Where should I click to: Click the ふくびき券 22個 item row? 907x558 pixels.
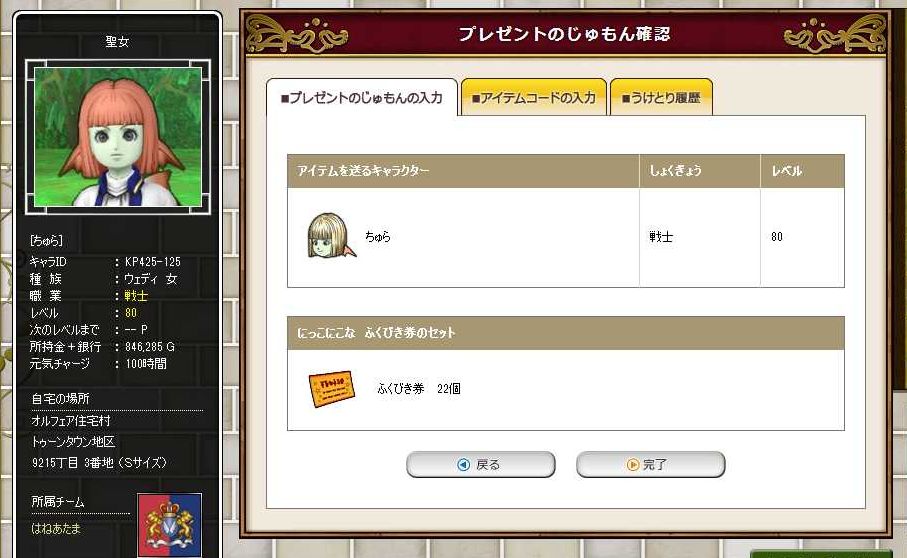(x=566, y=390)
